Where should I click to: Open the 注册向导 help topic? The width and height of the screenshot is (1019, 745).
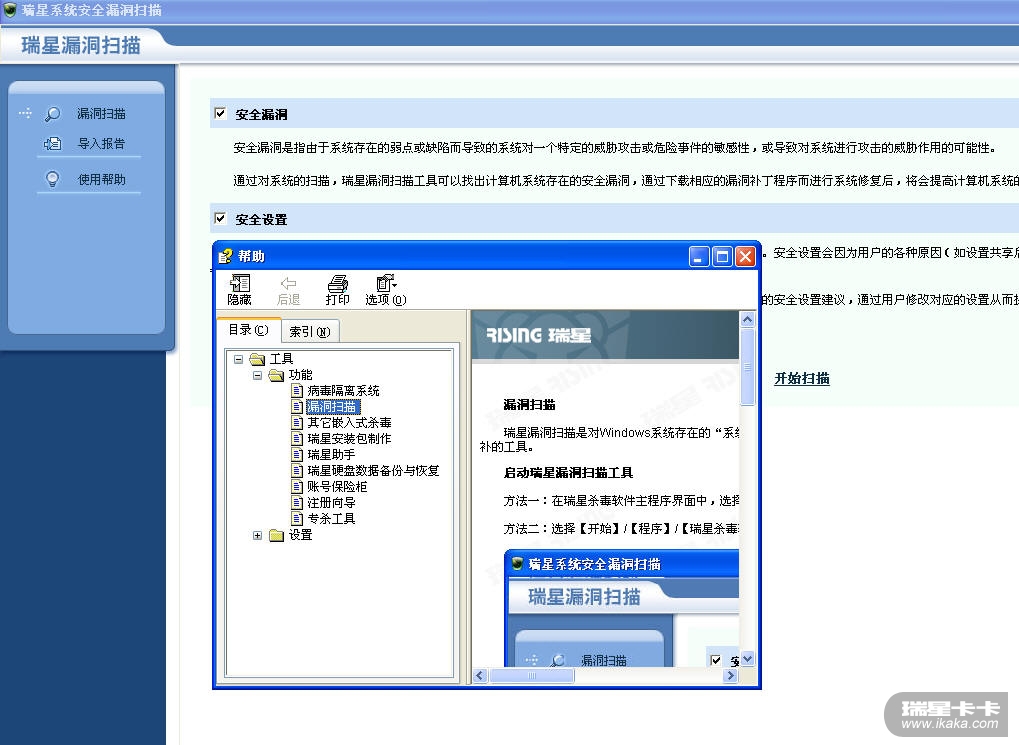331,503
